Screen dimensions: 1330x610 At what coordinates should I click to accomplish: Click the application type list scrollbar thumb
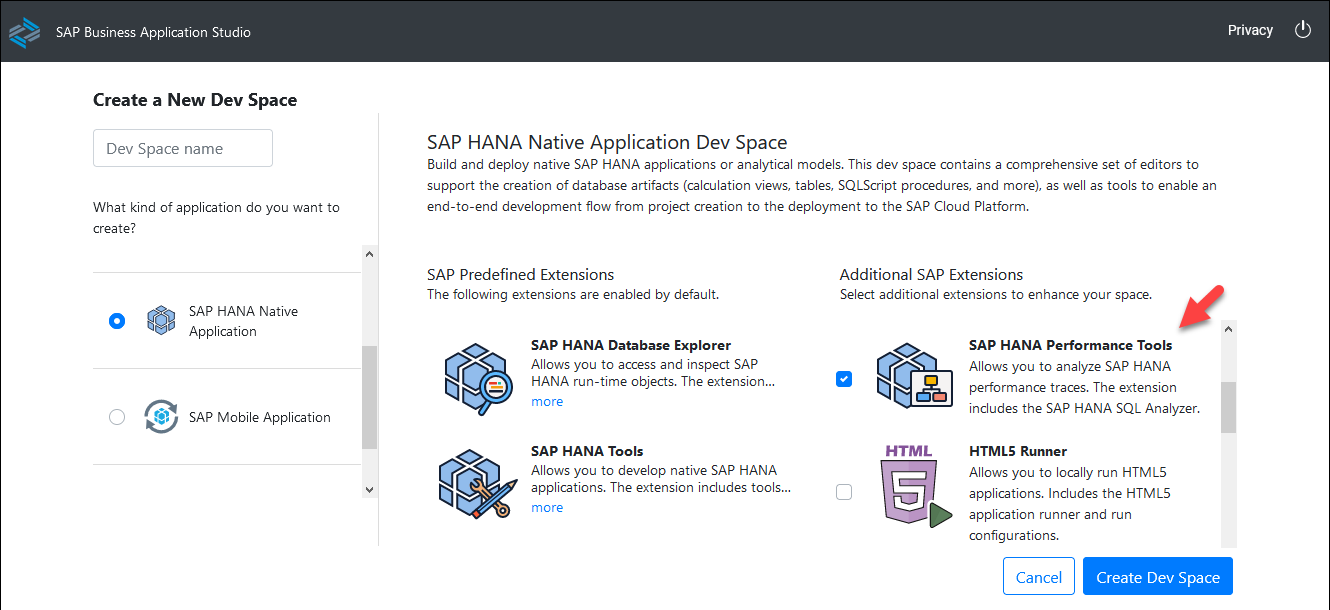pyautogui.click(x=369, y=397)
